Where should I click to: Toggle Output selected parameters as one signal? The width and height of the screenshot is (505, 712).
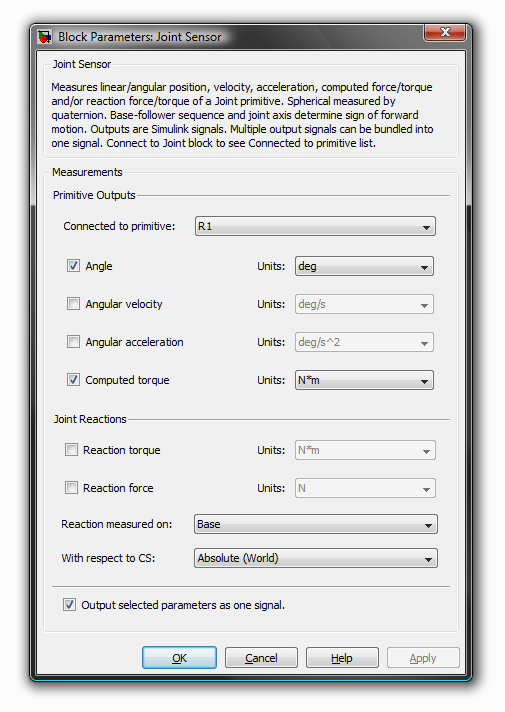[69, 605]
